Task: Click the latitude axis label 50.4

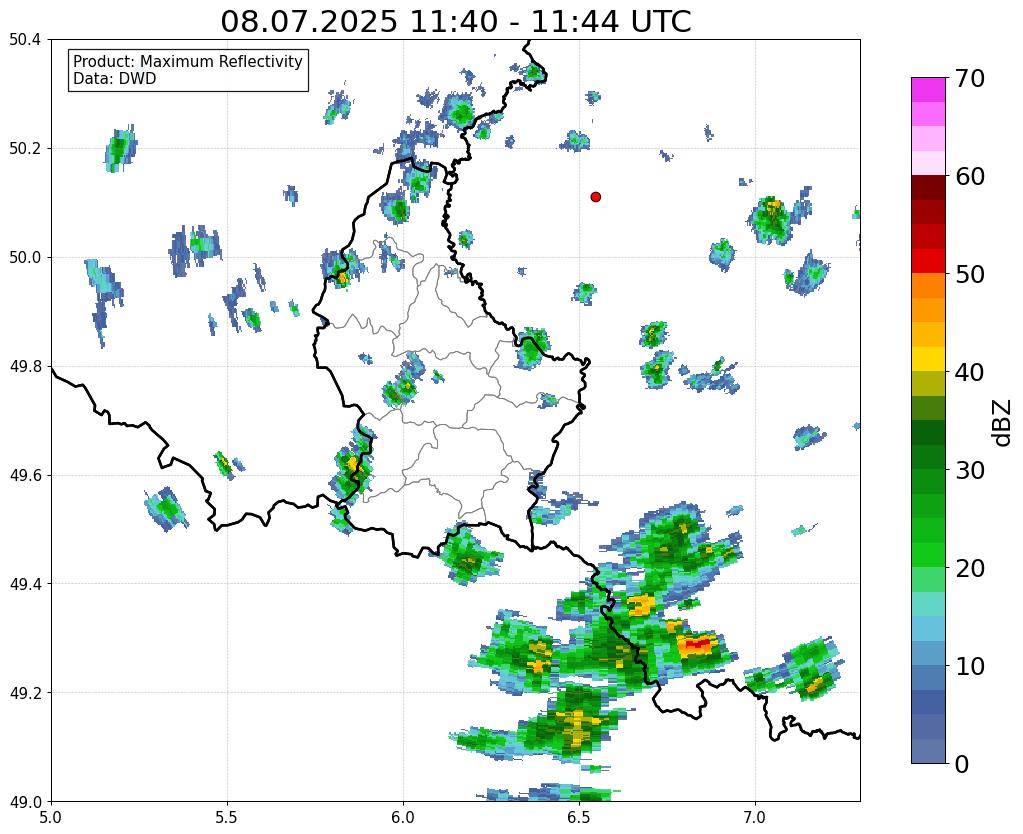Action: (25, 40)
